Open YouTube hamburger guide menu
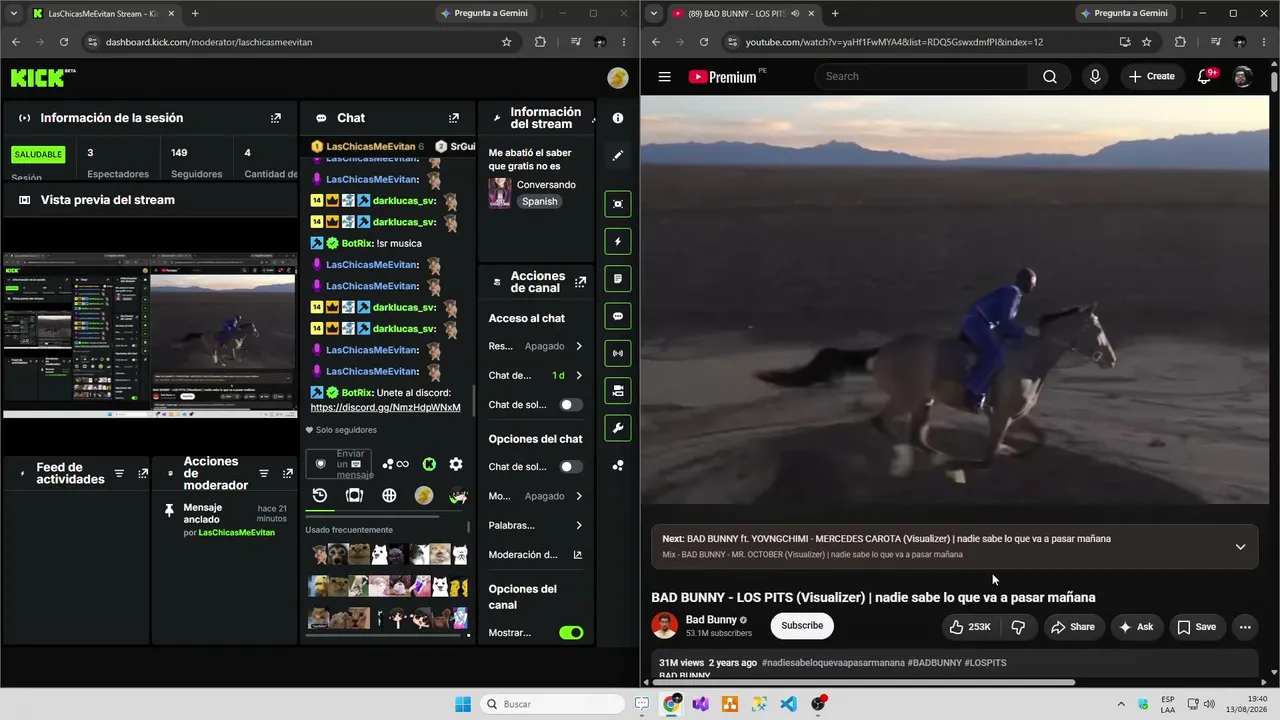Image resolution: width=1280 pixels, height=720 pixels. tap(664, 76)
